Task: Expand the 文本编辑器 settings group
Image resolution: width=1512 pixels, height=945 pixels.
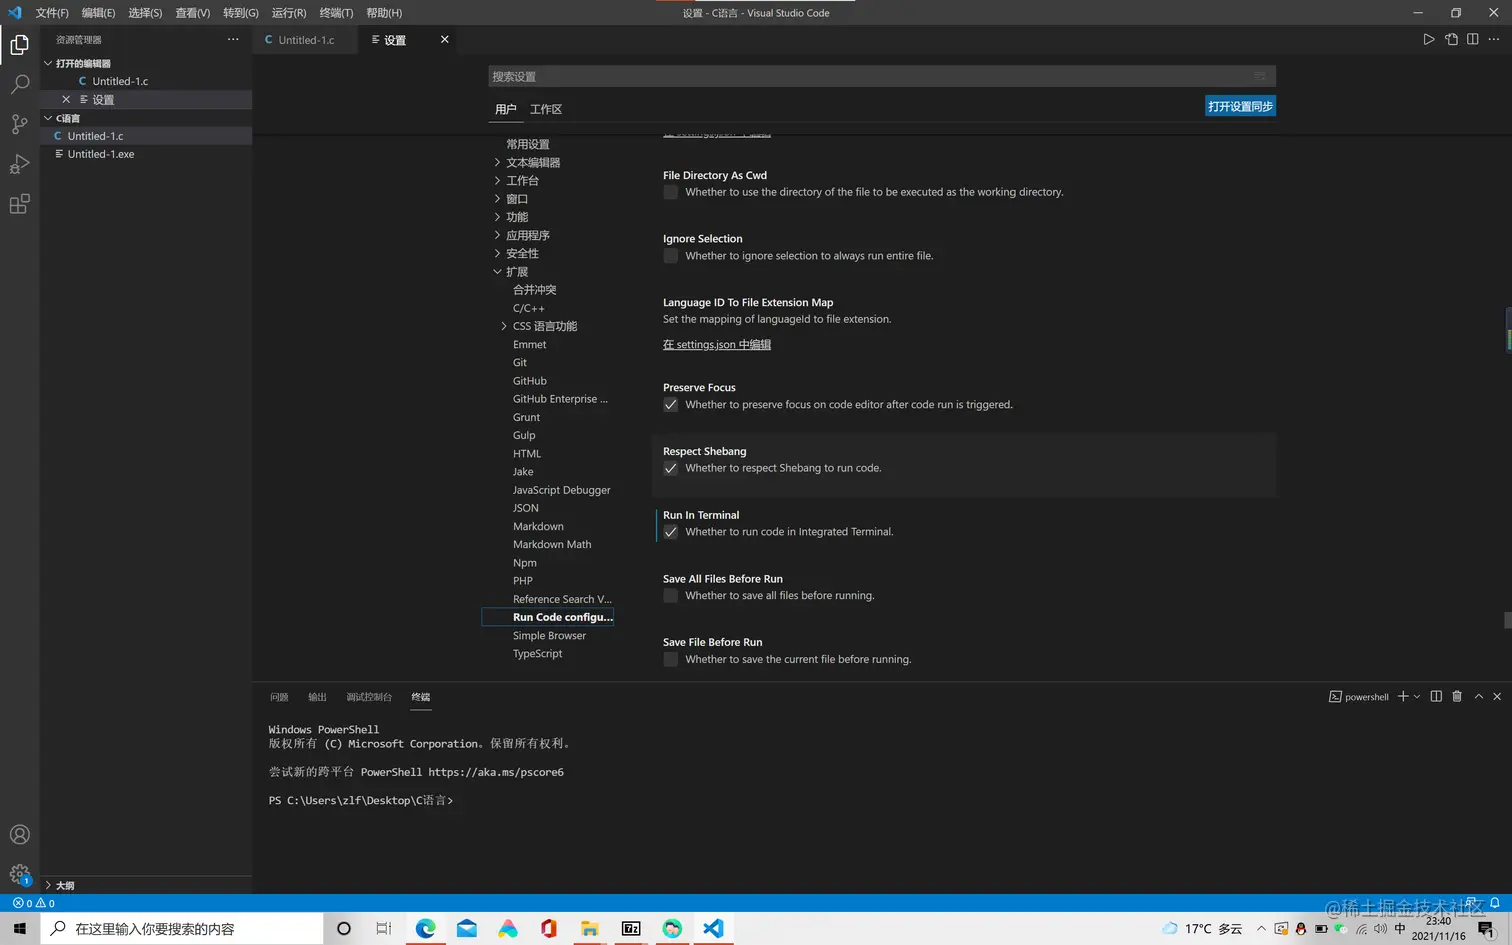Action: (x=497, y=162)
